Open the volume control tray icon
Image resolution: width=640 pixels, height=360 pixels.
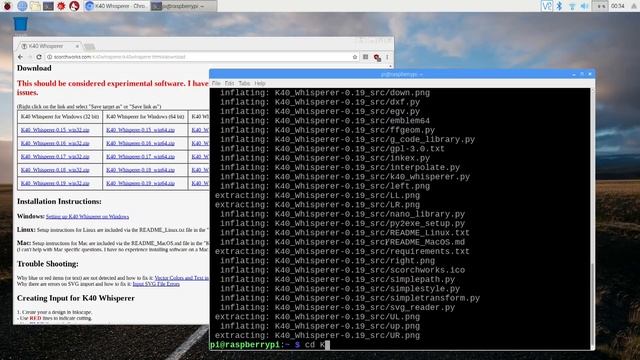pos(584,6)
